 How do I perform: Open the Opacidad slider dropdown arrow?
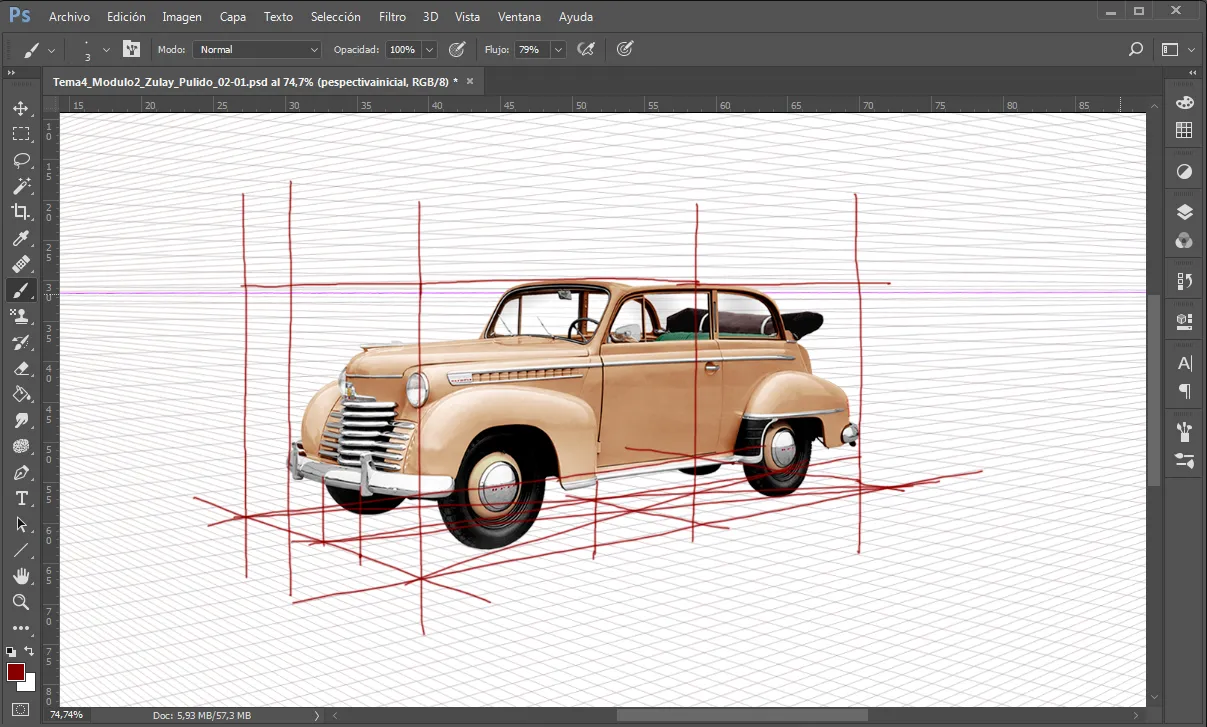[x=430, y=49]
